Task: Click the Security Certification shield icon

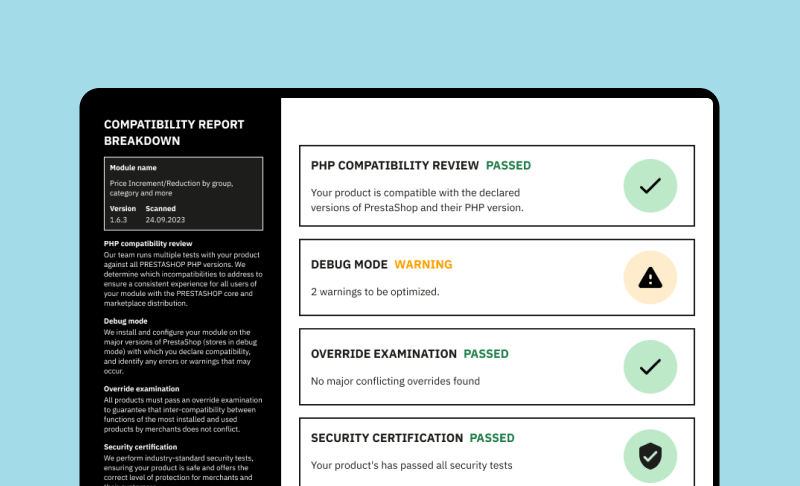Action: click(650, 456)
